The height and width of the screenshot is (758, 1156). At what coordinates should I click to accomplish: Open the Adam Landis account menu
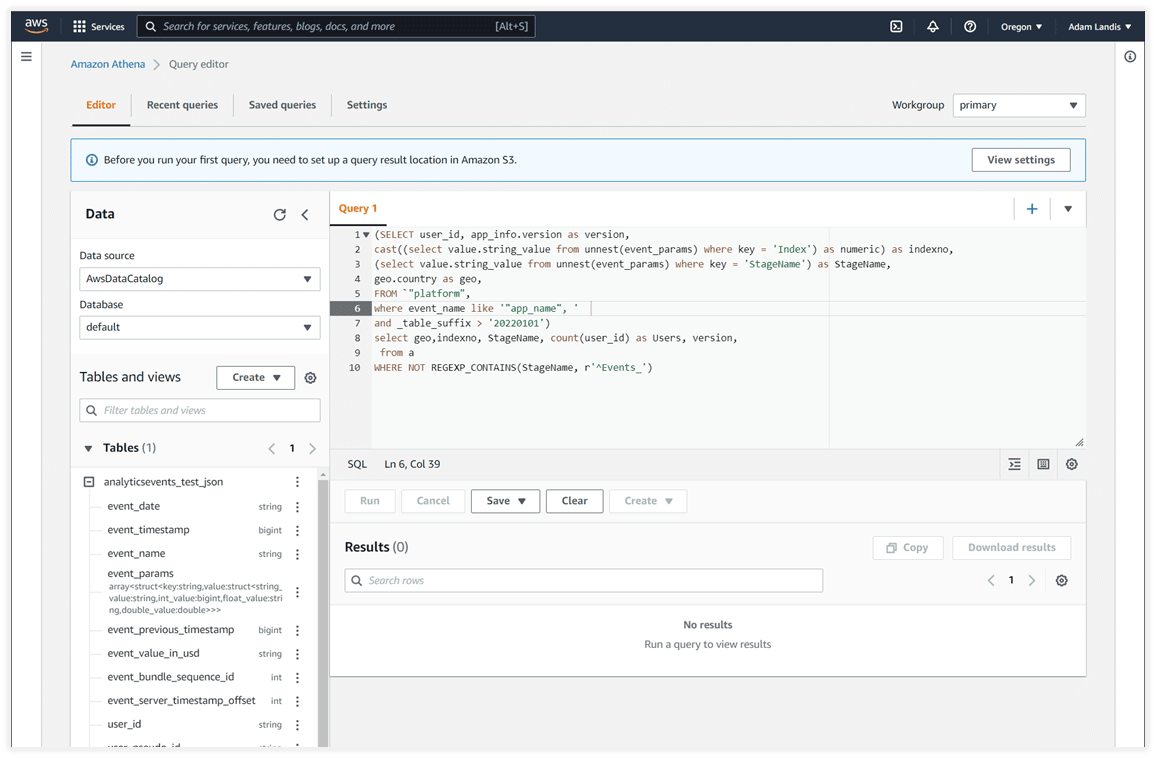click(x=1099, y=27)
